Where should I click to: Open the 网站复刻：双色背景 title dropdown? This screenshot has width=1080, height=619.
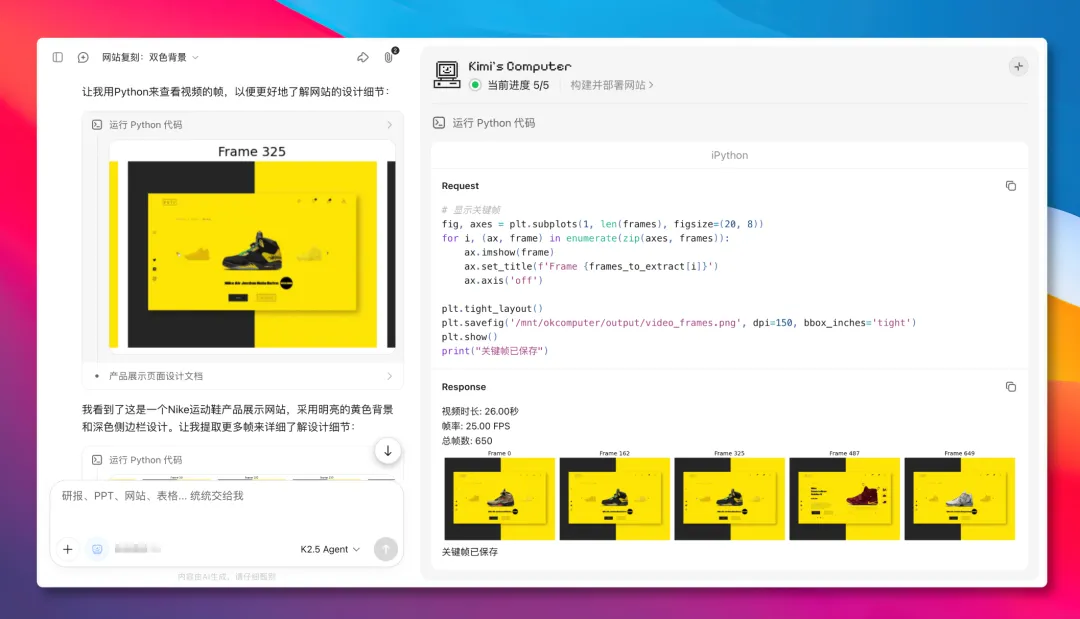pyautogui.click(x=150, y=57)
